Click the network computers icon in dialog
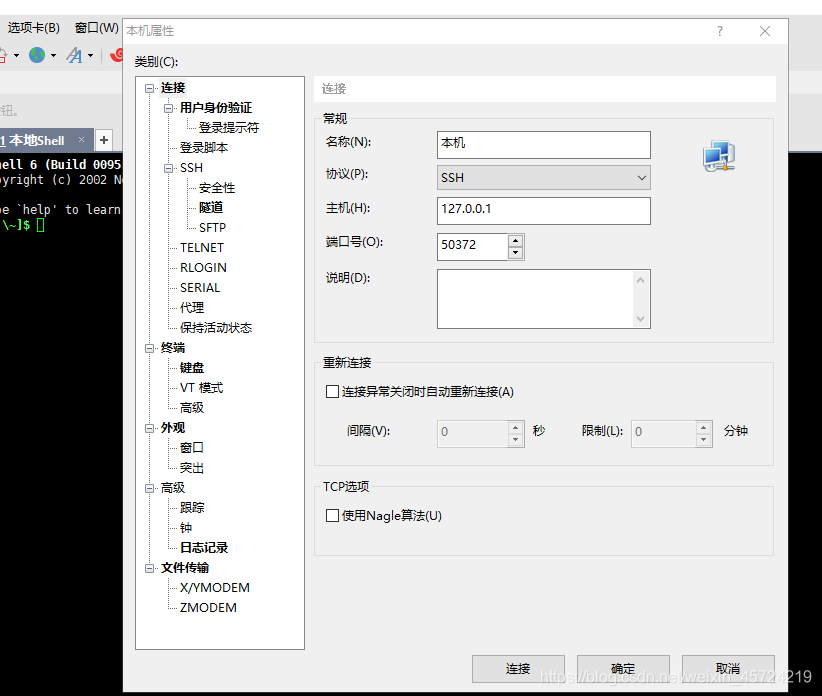Screen dimensions: 822x696 (719, 156)
